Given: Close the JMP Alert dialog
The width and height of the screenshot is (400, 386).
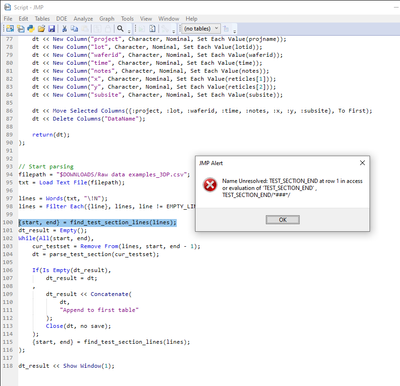Looking at the screenshot, I should (362, 163).
